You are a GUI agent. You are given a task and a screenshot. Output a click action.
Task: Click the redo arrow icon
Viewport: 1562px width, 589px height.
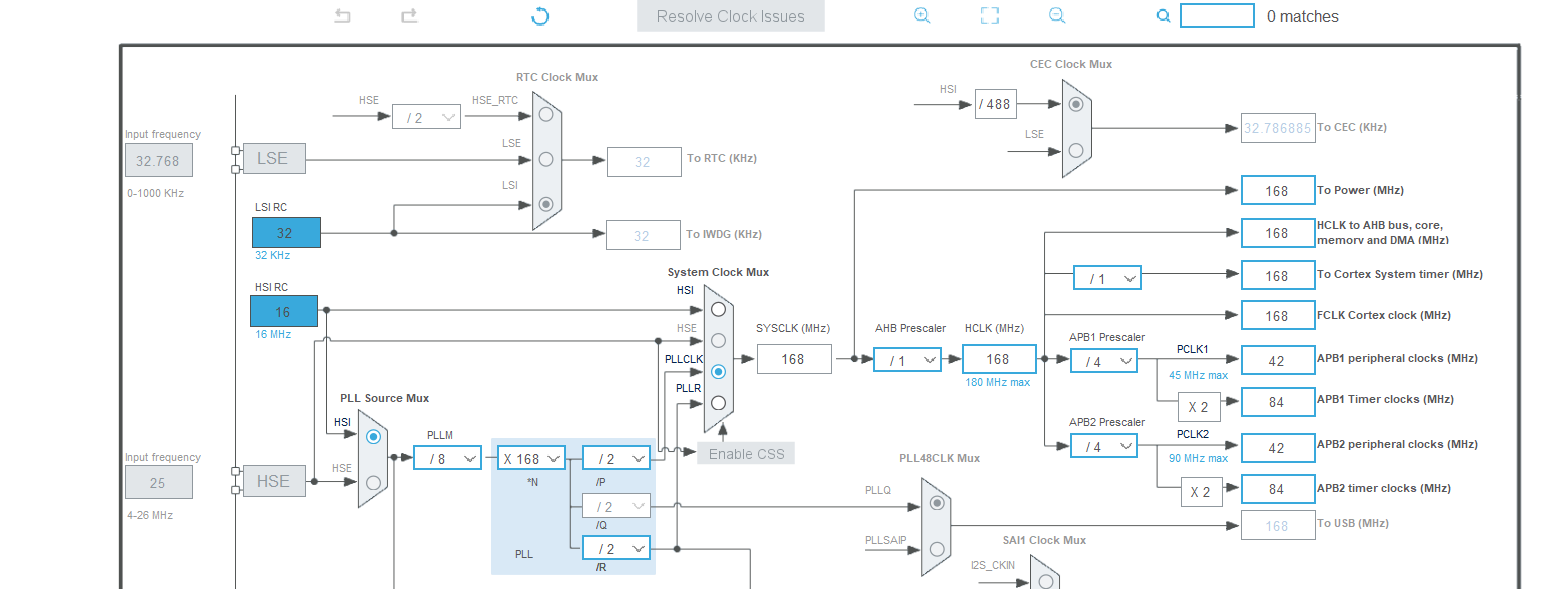[x=409, y=16]
